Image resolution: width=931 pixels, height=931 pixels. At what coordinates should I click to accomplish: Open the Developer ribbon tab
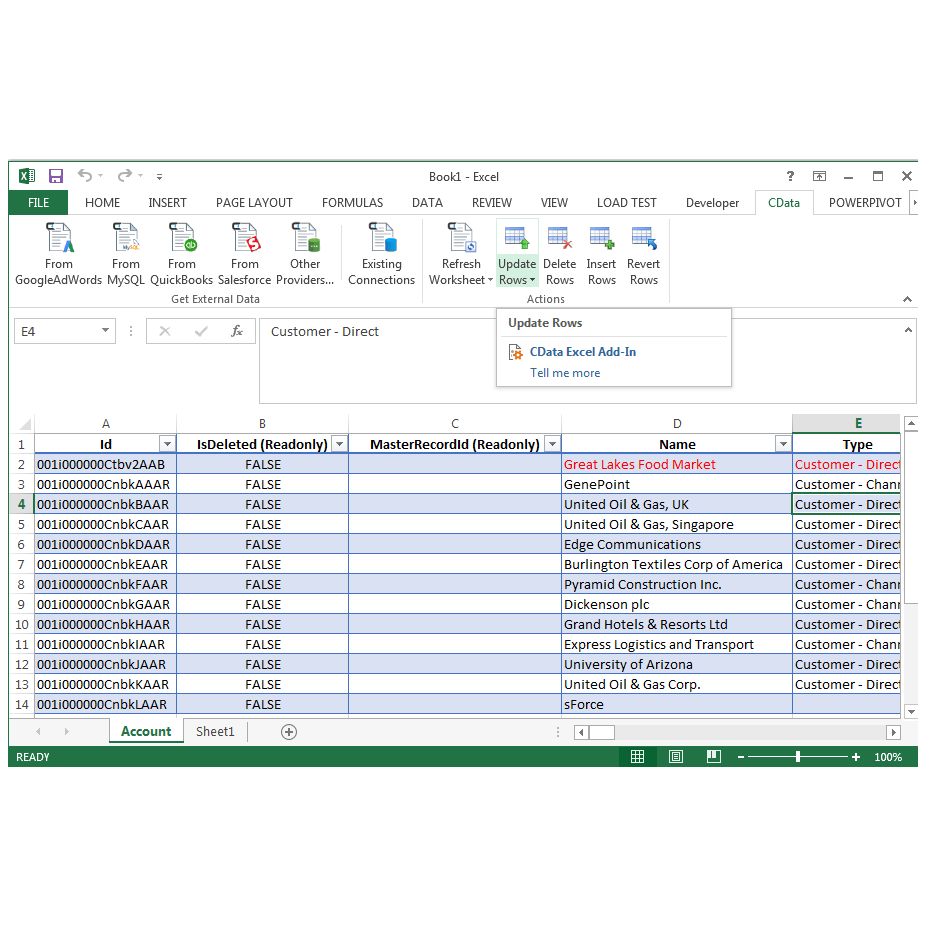click(x=711, y=202)
